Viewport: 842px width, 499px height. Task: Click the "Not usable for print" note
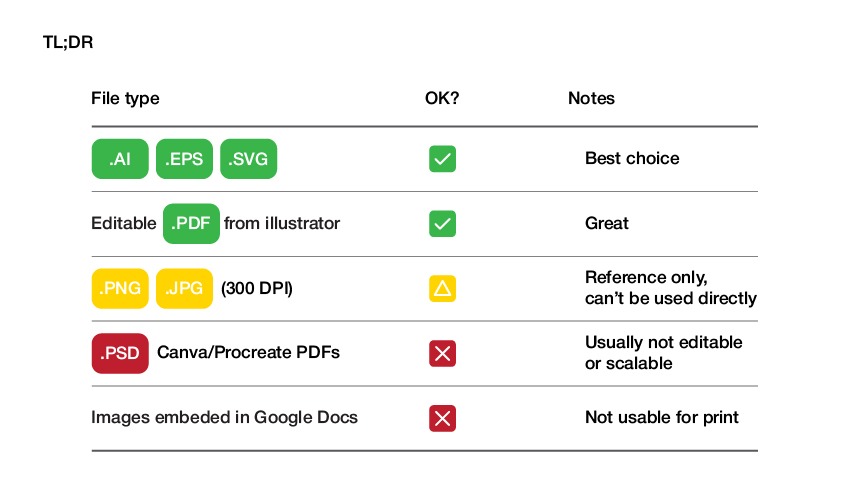point(662,418)
